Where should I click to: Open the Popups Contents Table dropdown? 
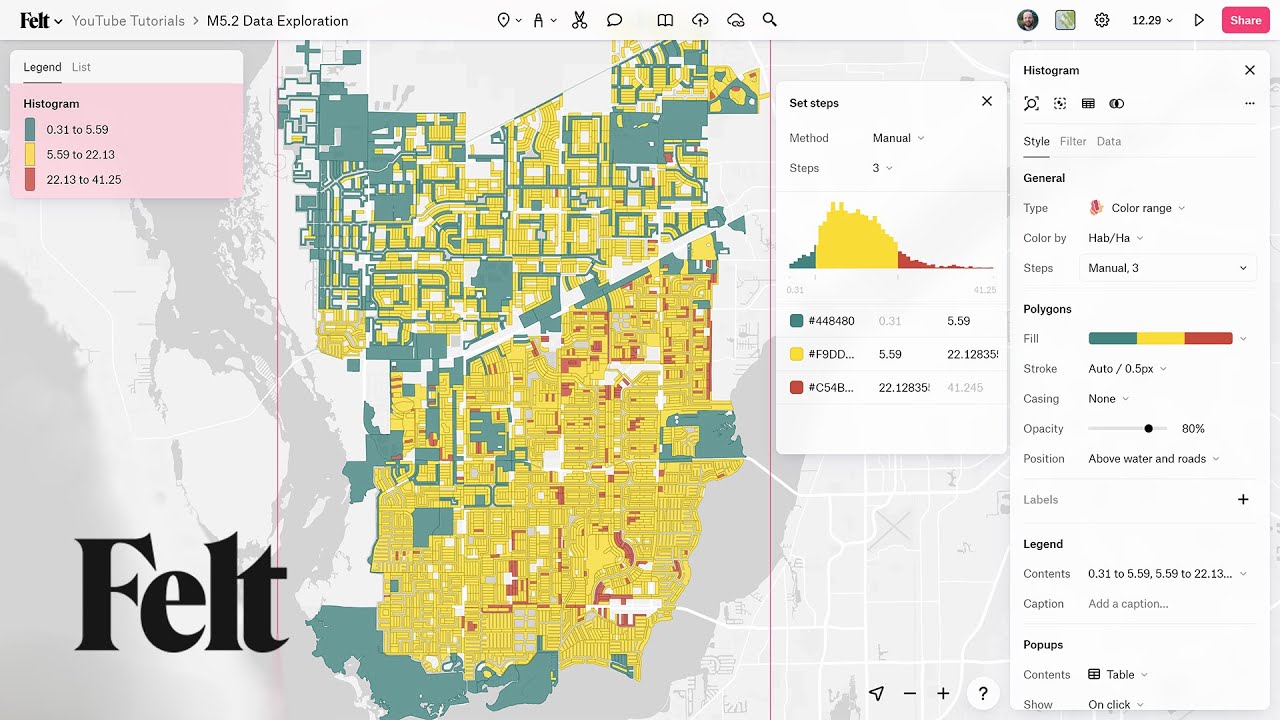1118,675
